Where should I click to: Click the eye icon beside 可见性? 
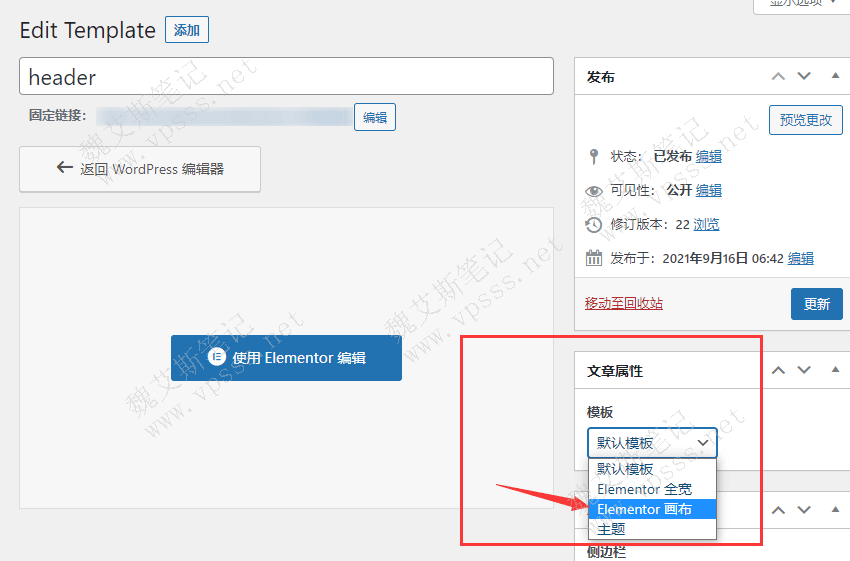coord(594,191)
